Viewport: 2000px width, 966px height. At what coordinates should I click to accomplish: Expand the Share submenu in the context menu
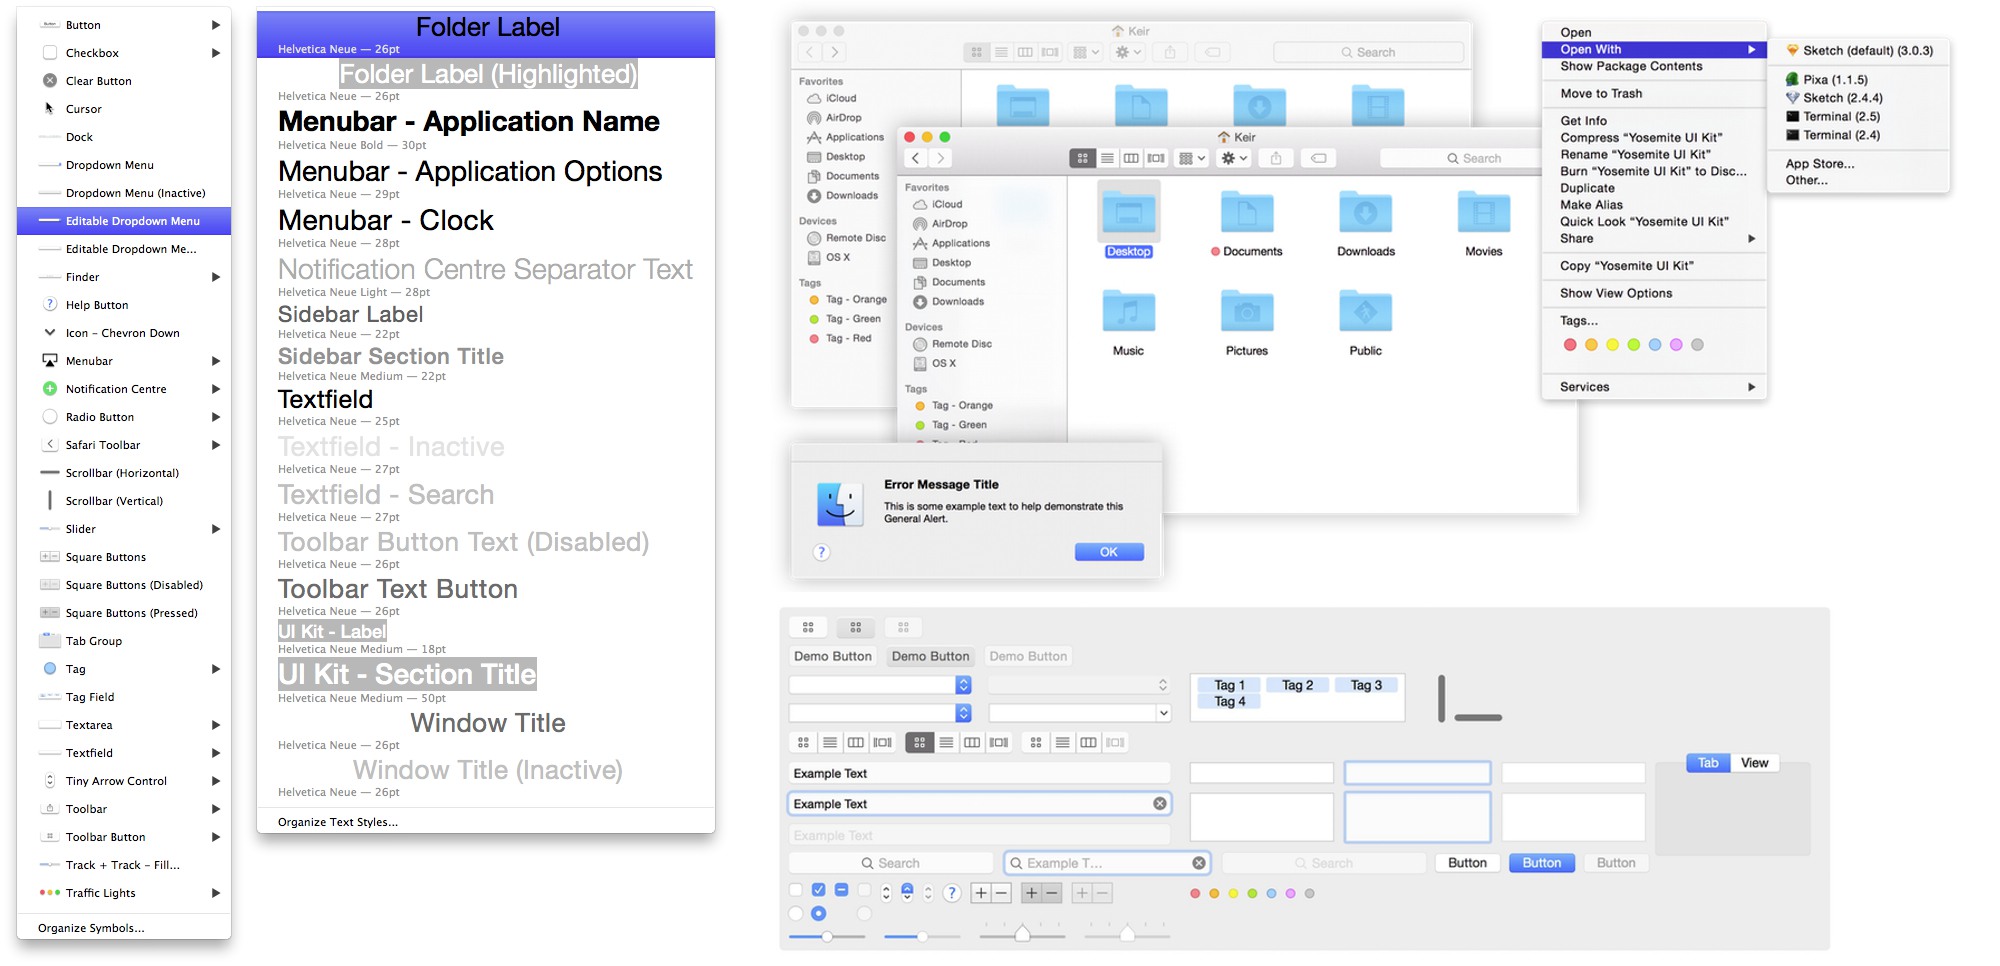(1654, 238)
